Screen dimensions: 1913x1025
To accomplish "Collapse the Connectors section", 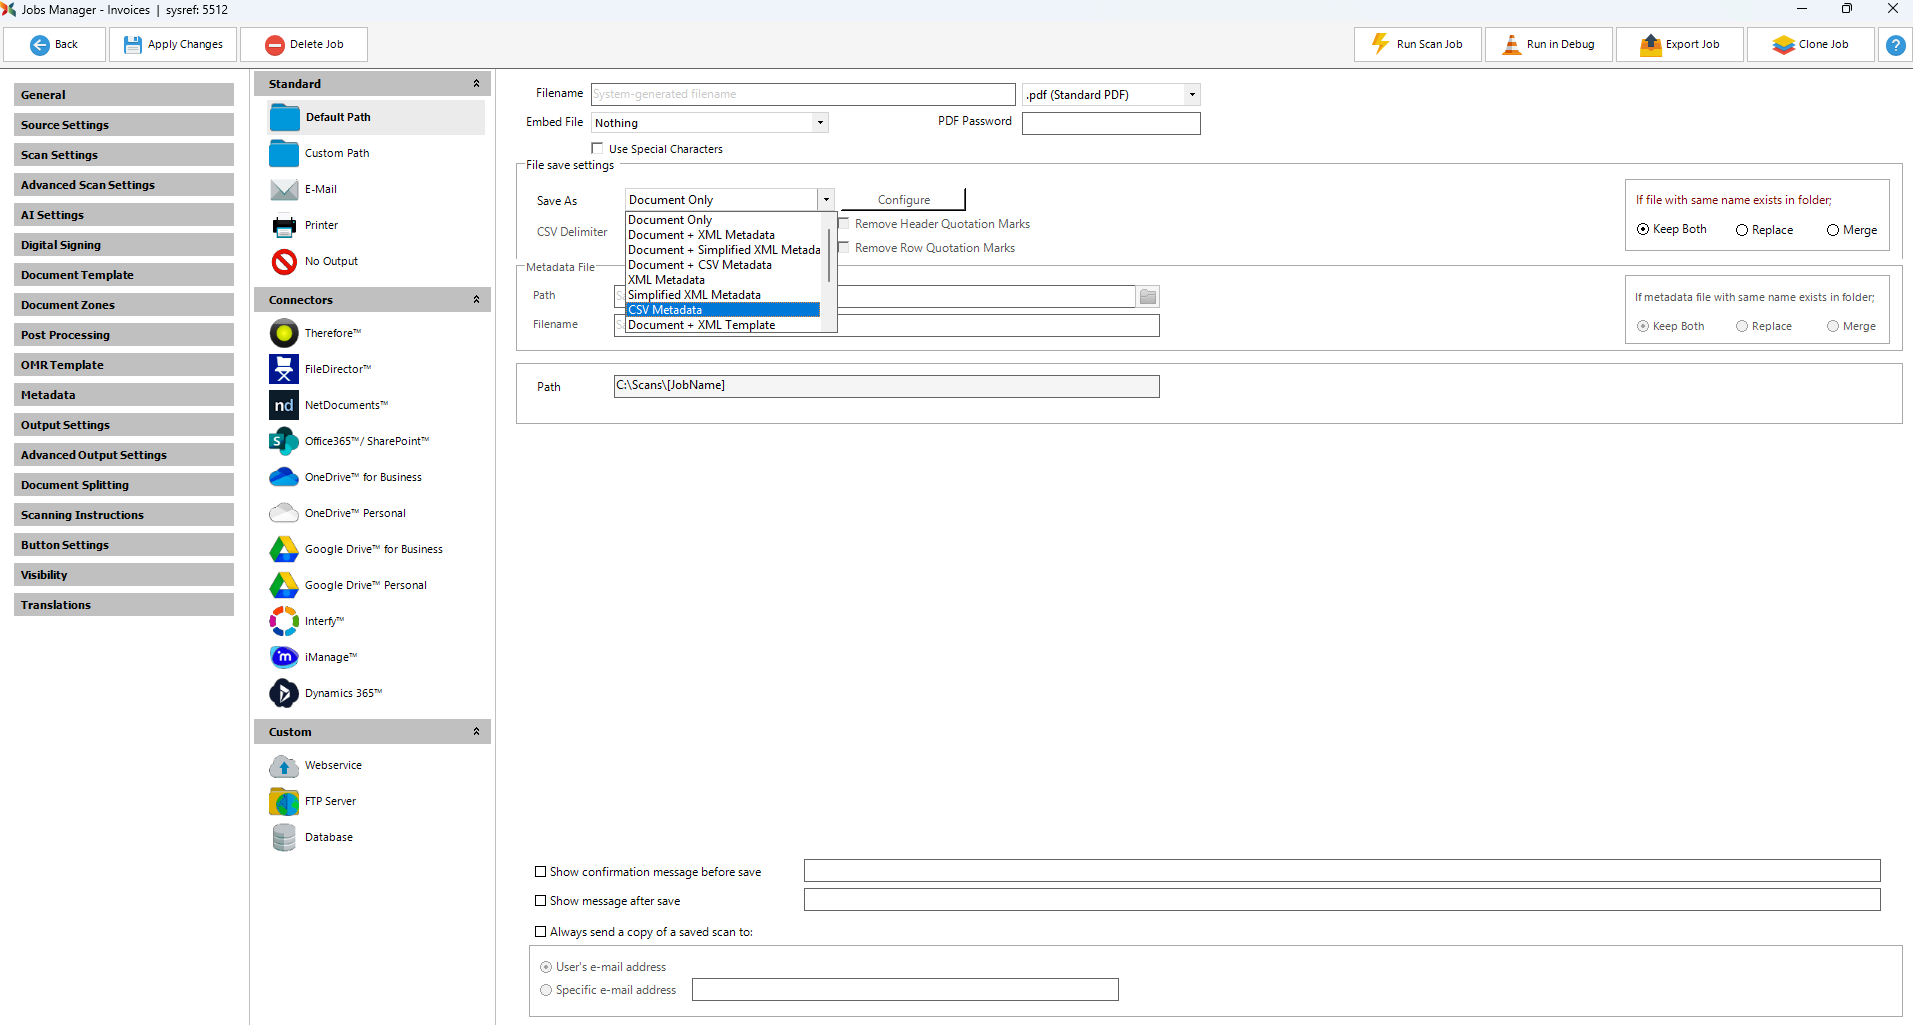I will point(476,300).
